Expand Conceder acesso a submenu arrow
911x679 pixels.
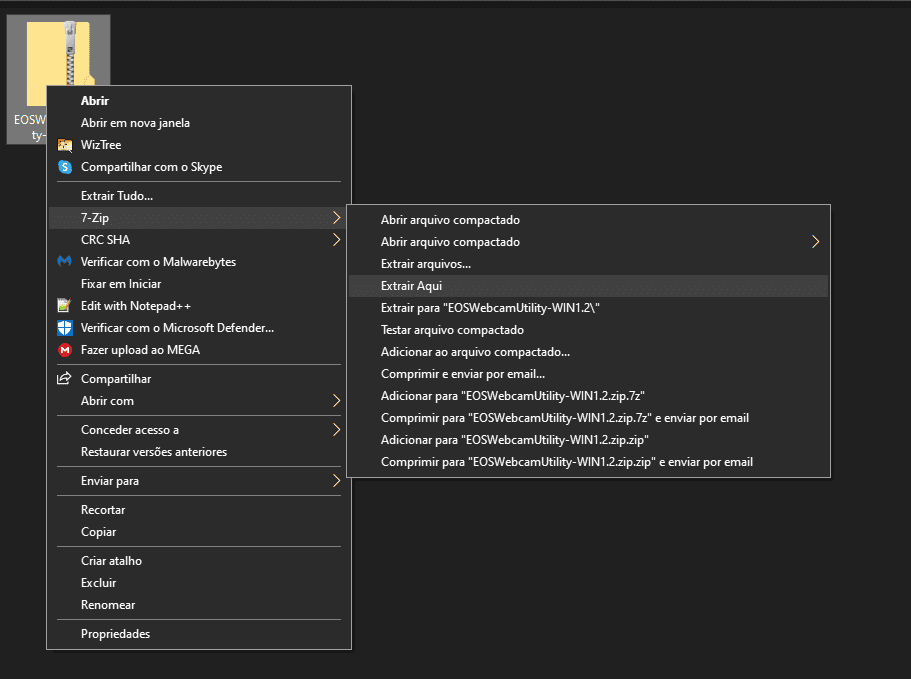click(335, 430)
